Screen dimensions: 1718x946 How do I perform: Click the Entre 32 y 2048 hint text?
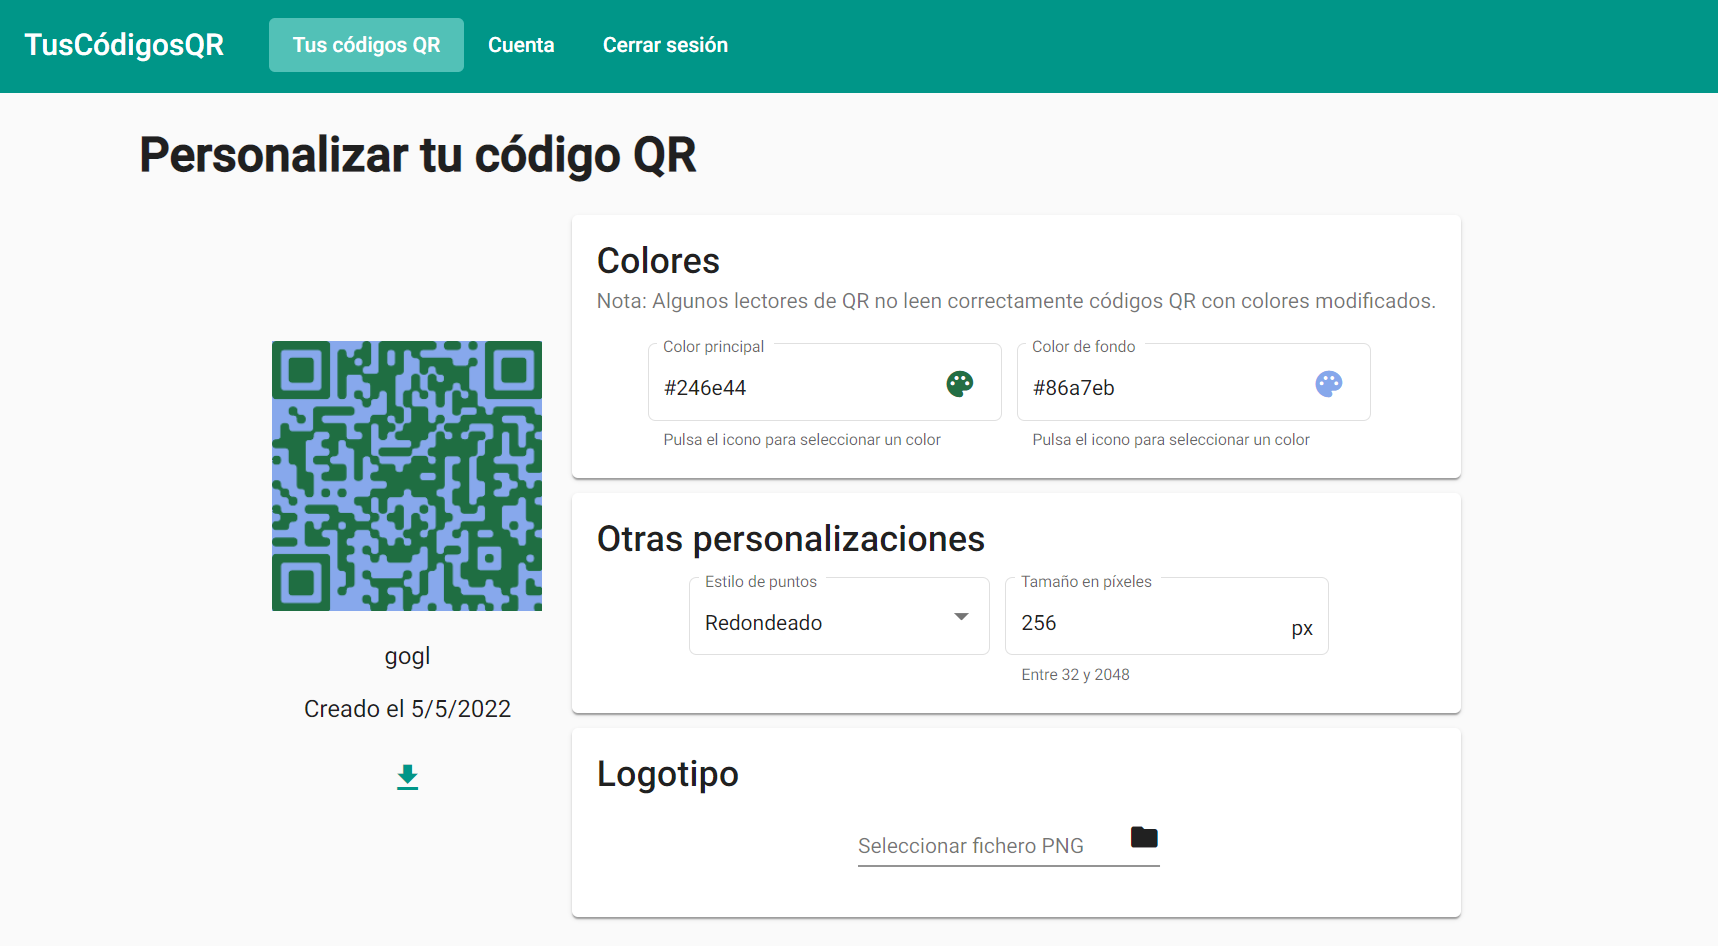point(1075,675)
